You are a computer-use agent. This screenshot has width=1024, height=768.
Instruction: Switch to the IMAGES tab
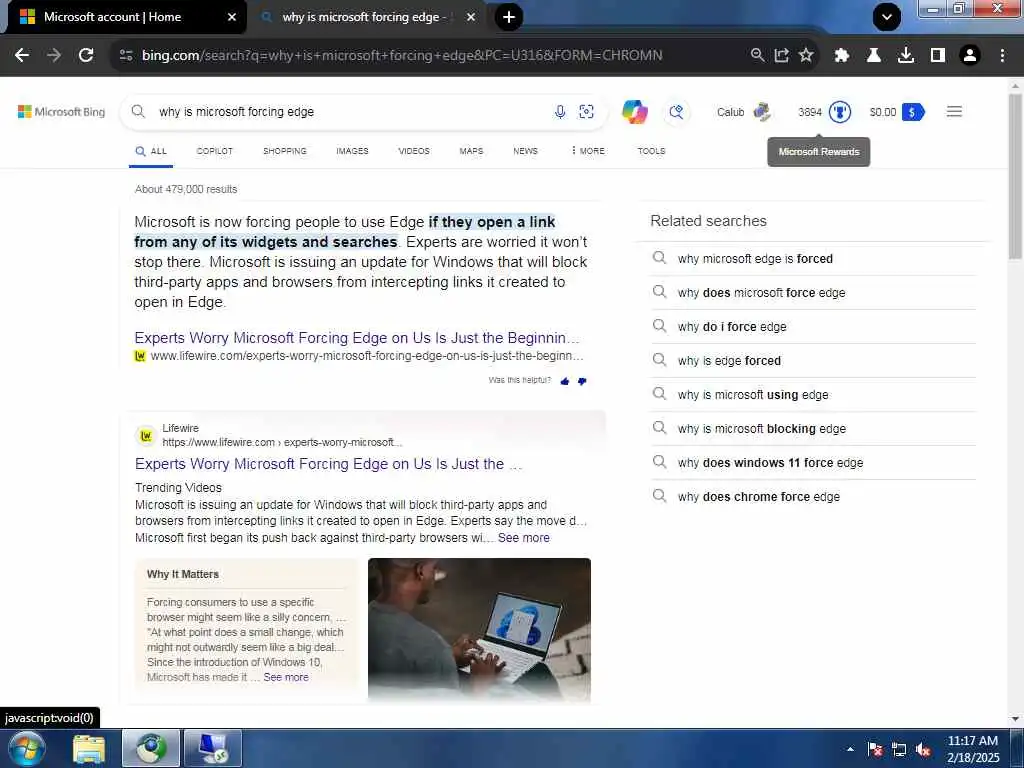pyautogui.click(x=352, y=151)
